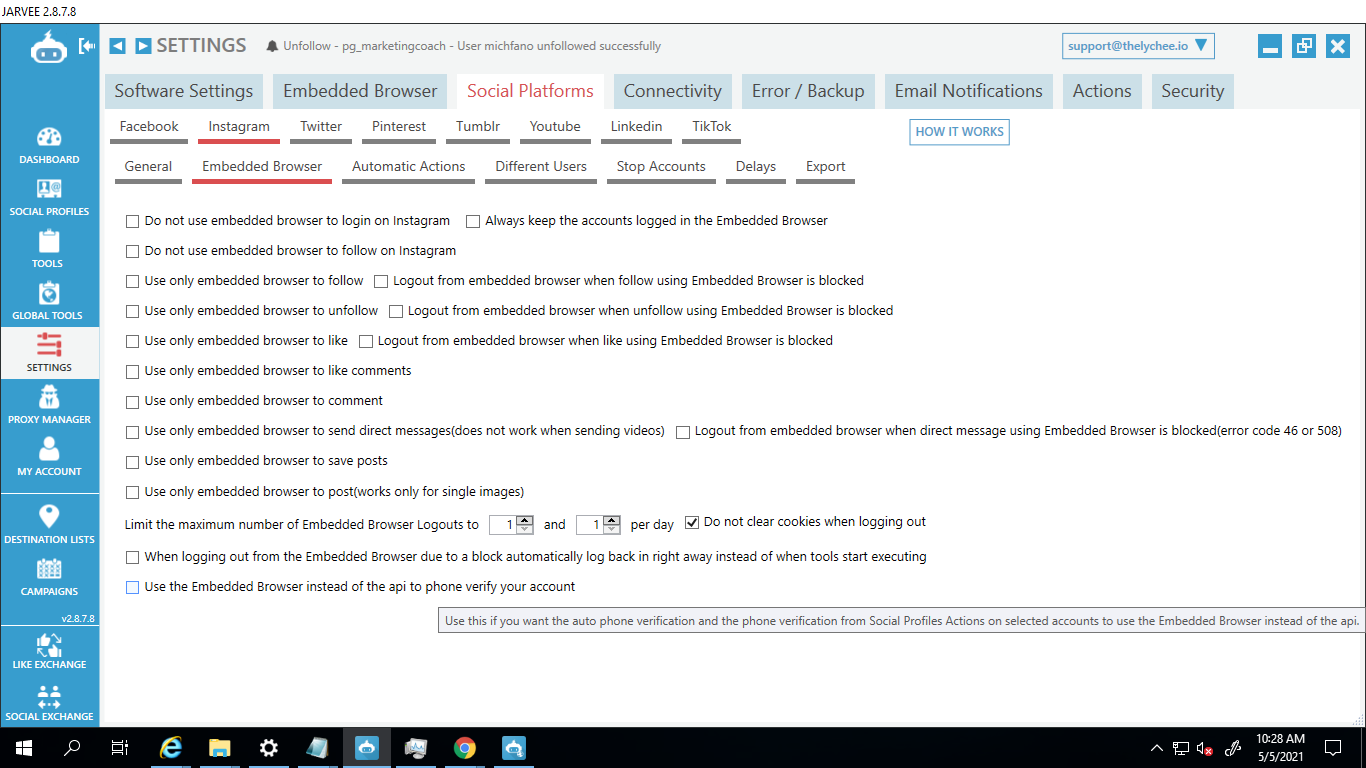The image size is (1366, 768).
Task: Check Do not use embedded browser to login
Action: point(132,221)
